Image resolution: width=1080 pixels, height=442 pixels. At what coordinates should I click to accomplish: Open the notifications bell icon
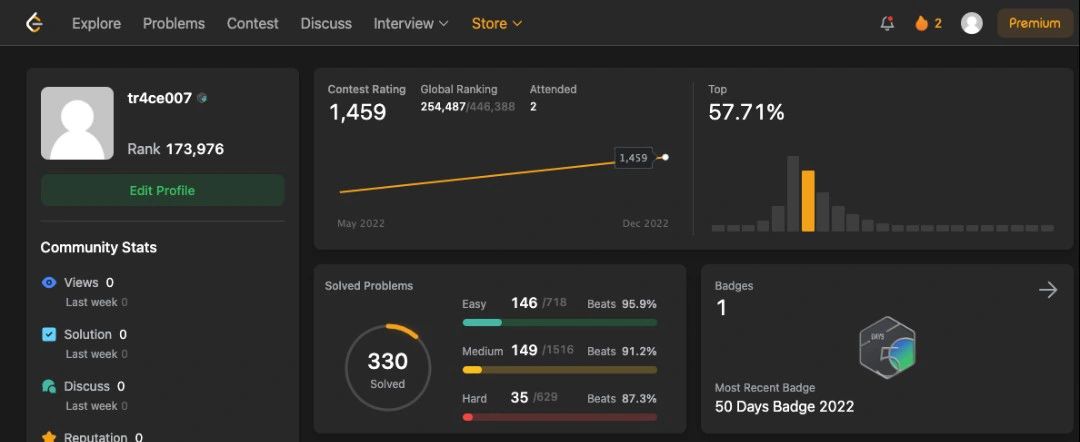click(x=887, y=23)
